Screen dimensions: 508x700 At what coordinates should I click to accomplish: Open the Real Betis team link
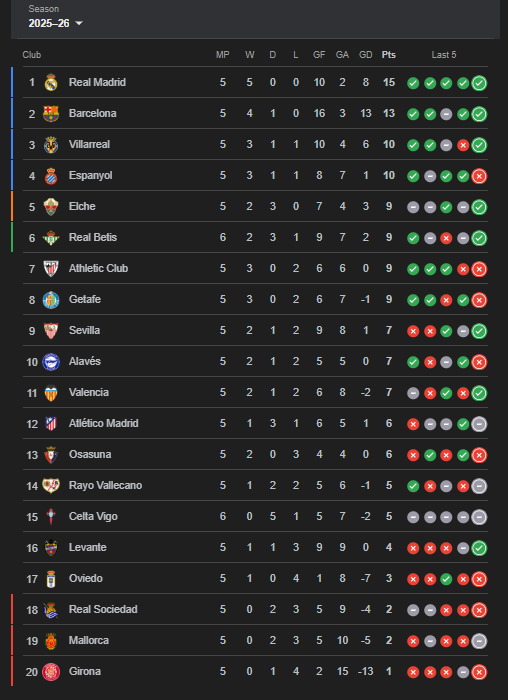pyautogui.click(x=93, y=238)
